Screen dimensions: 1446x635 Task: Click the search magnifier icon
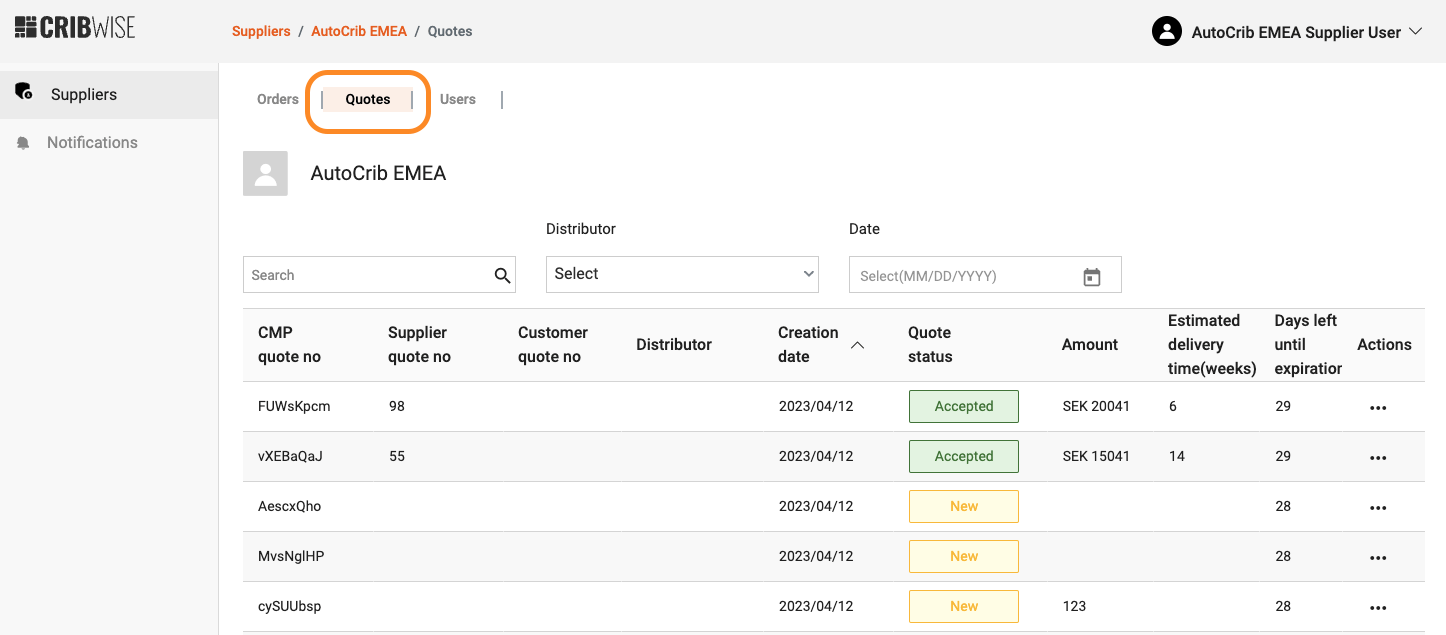502,276
